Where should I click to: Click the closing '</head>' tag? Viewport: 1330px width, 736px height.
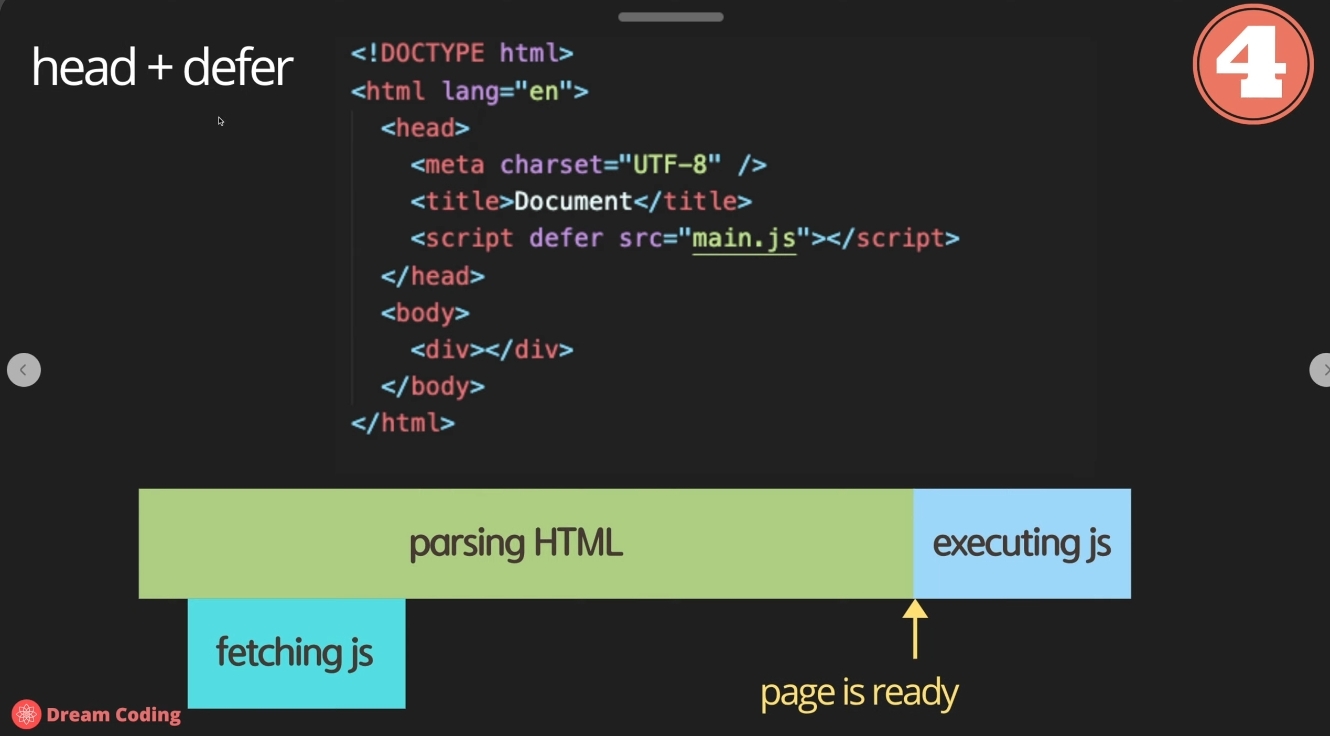point(432,276)
